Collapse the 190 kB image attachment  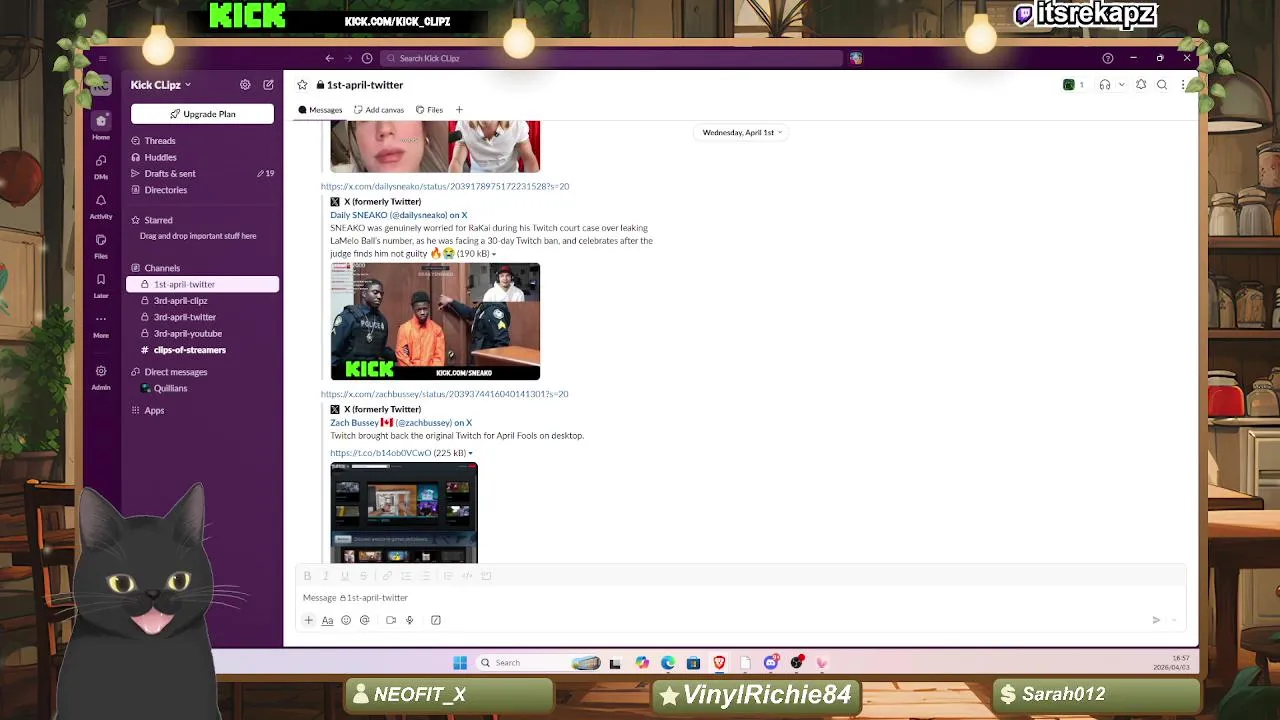(493, 254)
